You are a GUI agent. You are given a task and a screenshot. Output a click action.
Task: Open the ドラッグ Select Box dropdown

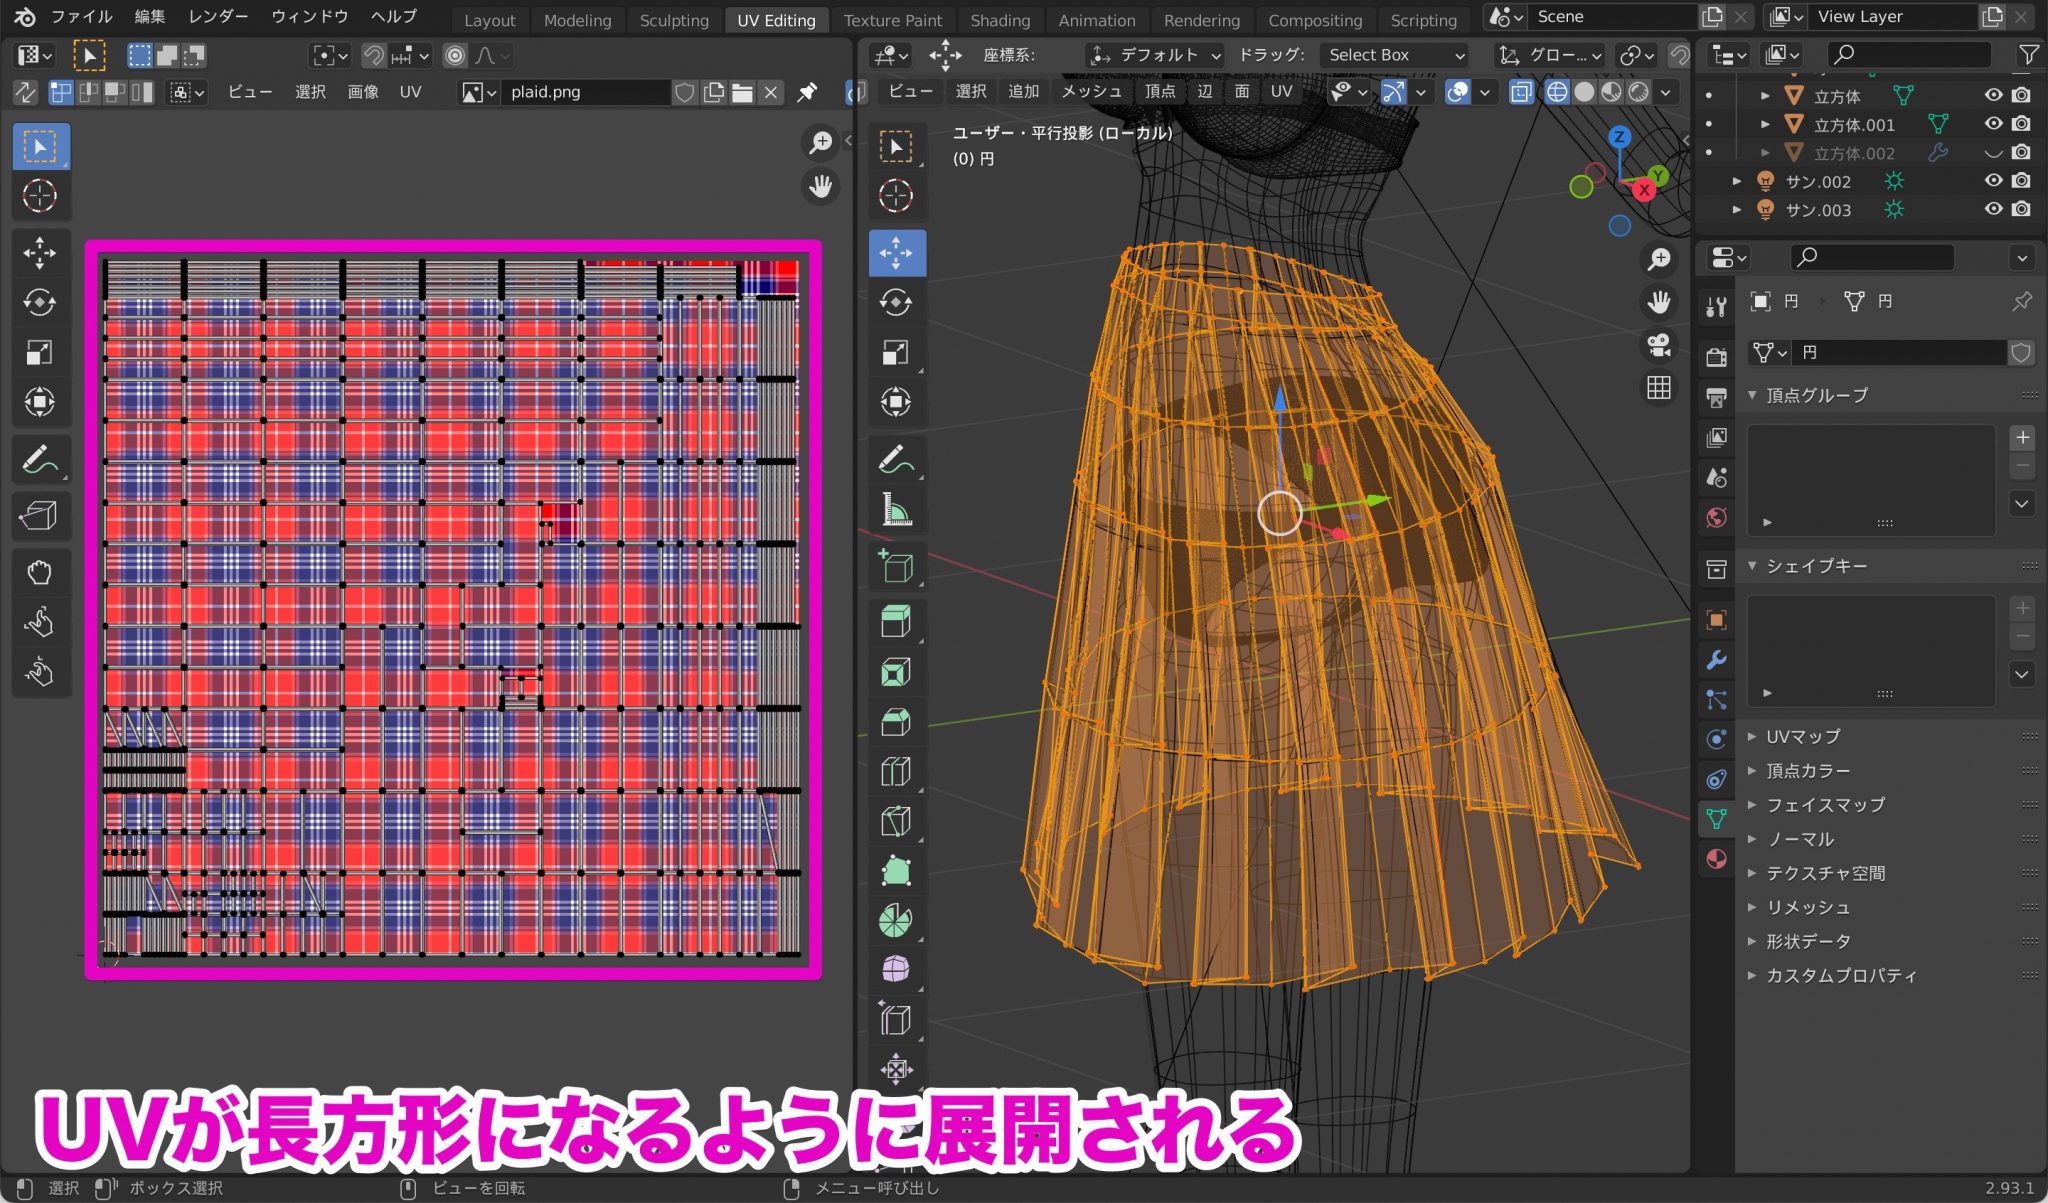1393,55
